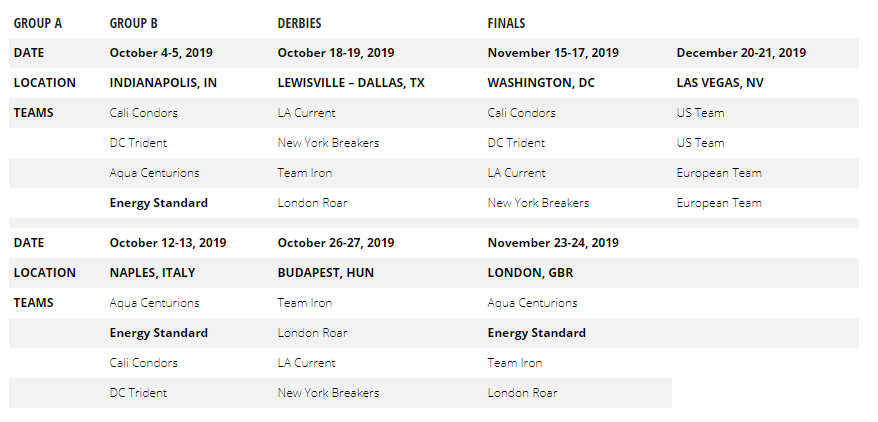The width and height of the screenshot is (878, 422).
Task: Click WASHINGTON, DC location cell
Action: [x=541, y=83]
